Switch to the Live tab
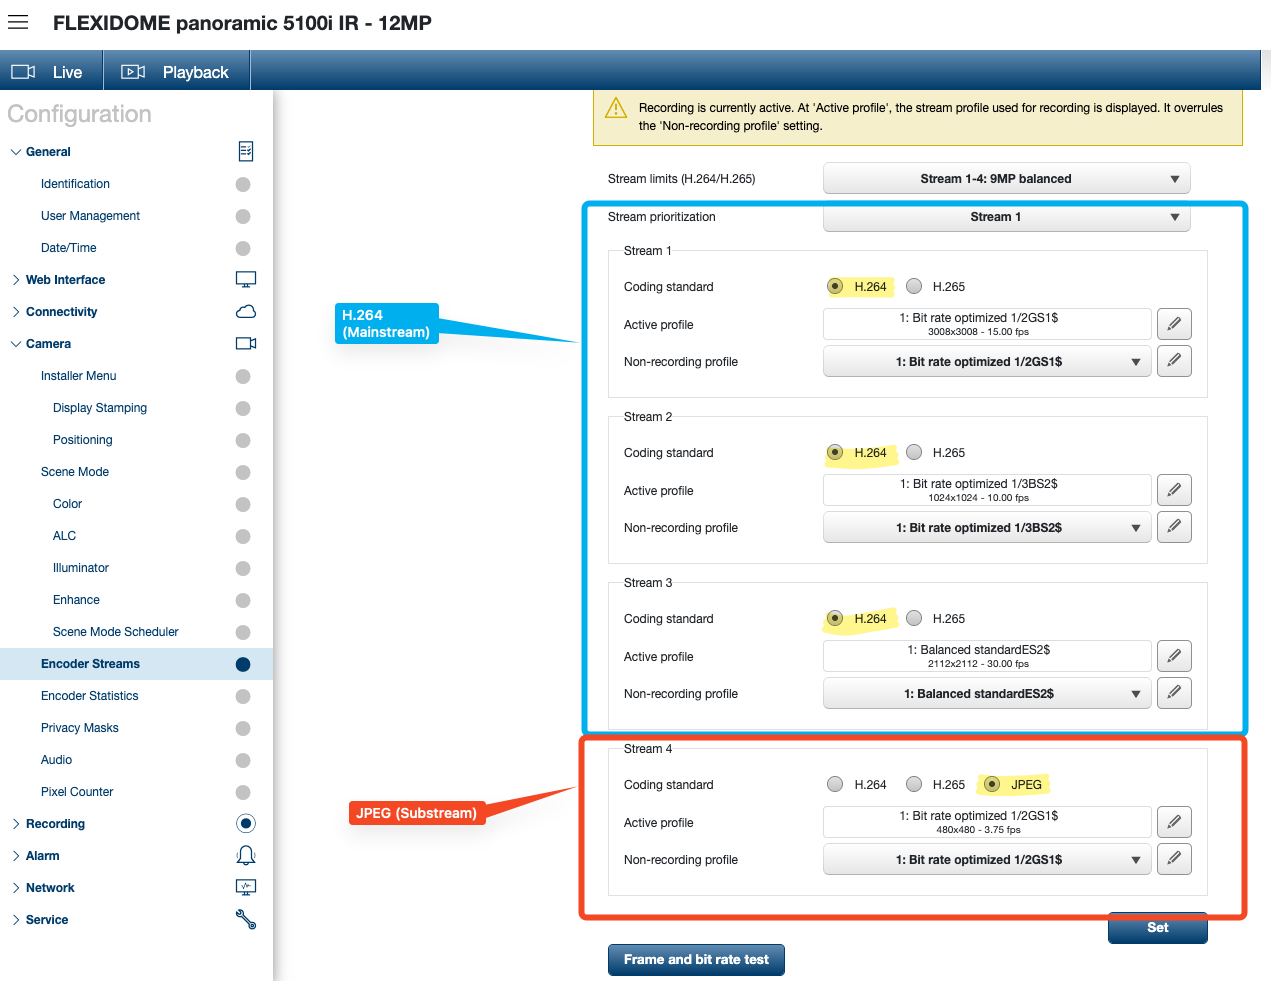This screenshot has width=1271, height=981. 50,72
